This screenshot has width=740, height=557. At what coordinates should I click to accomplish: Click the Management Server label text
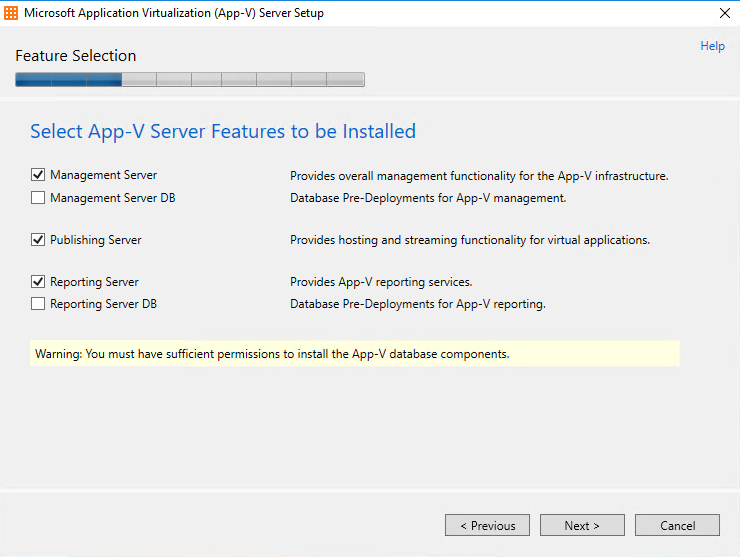pyautogui.click(x=103, y=175)
